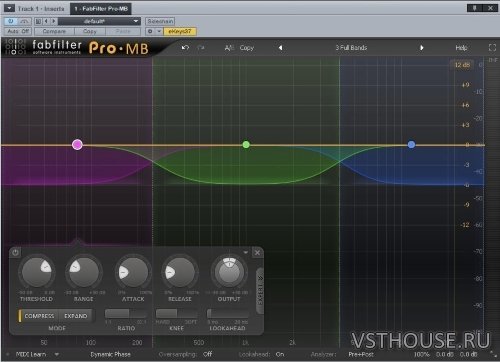The width and height of the screenshot is (500, 362).
Task: Go to next preset with right arrow
Action: click(422, 48)
